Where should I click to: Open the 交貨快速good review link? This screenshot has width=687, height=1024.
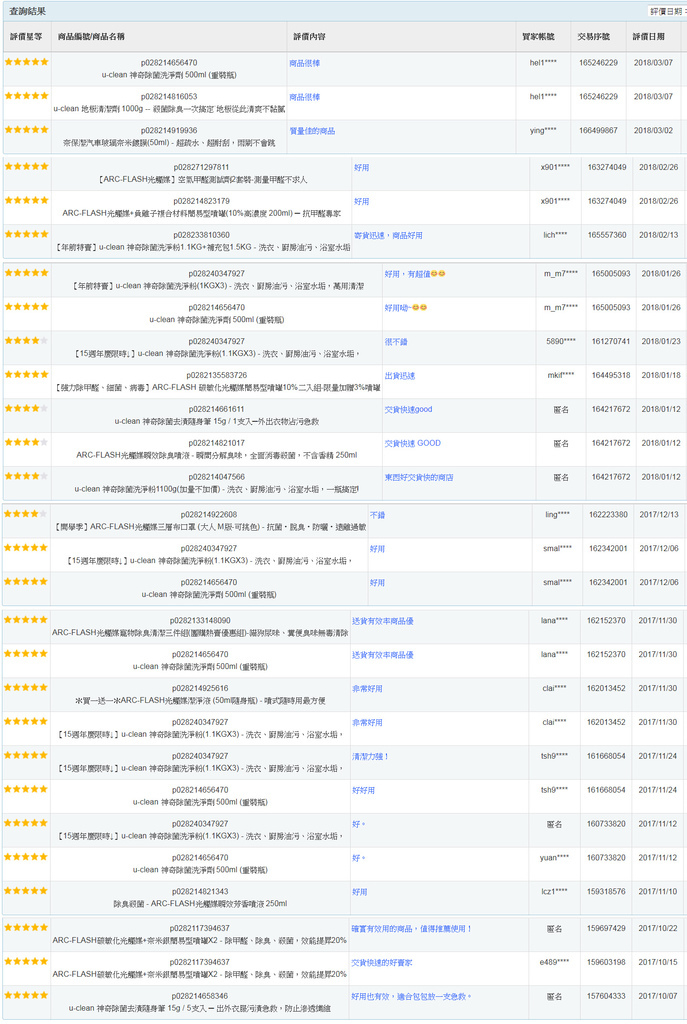coord(408,409)
